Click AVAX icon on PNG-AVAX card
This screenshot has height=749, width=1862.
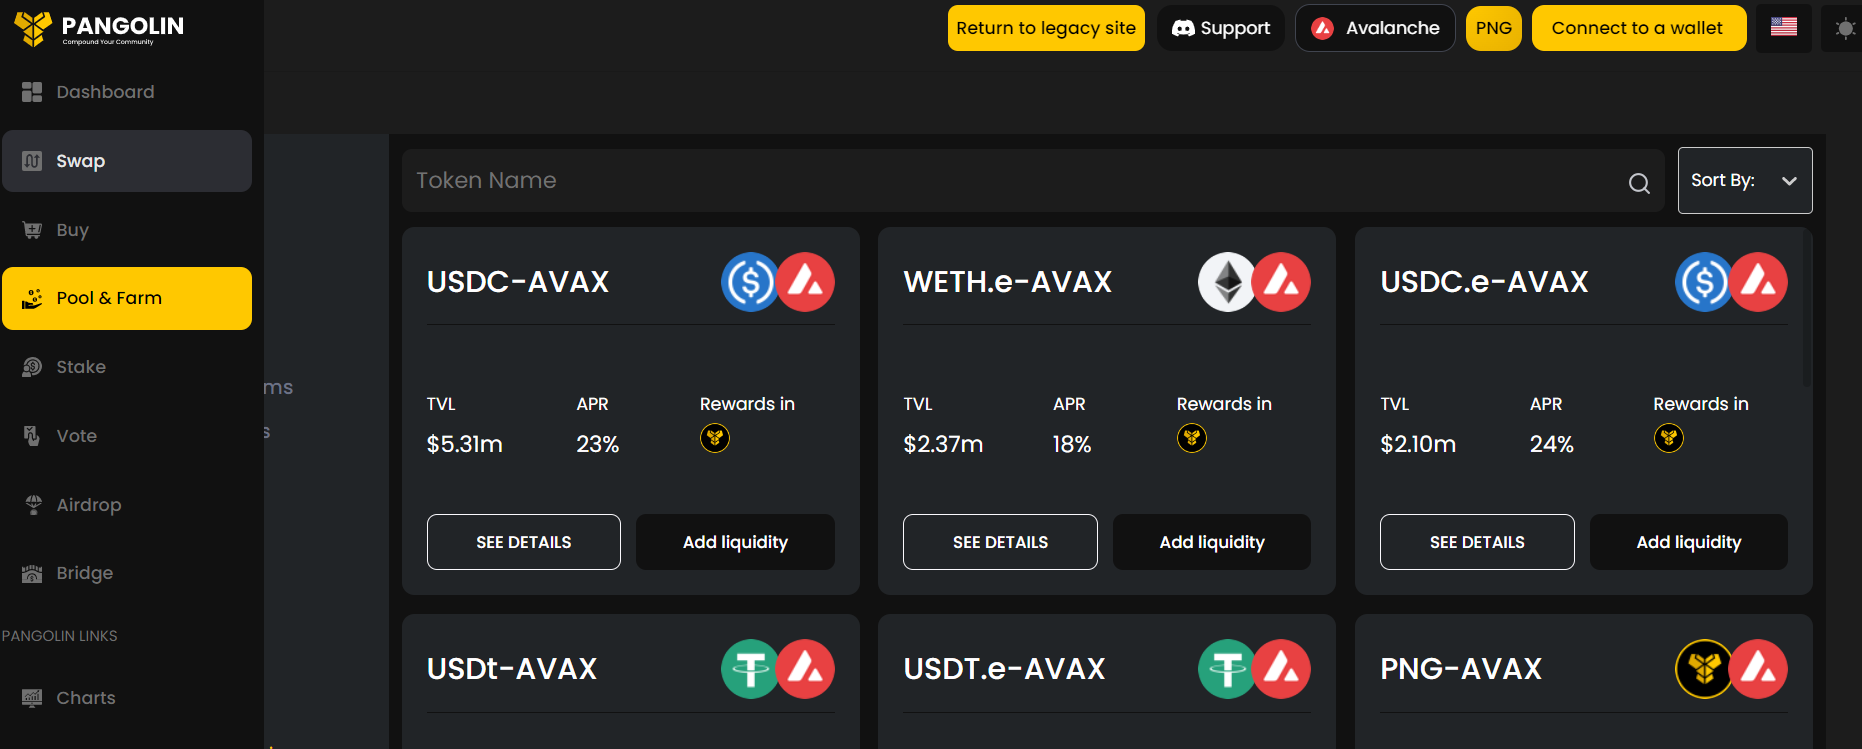coord(1759,669)
